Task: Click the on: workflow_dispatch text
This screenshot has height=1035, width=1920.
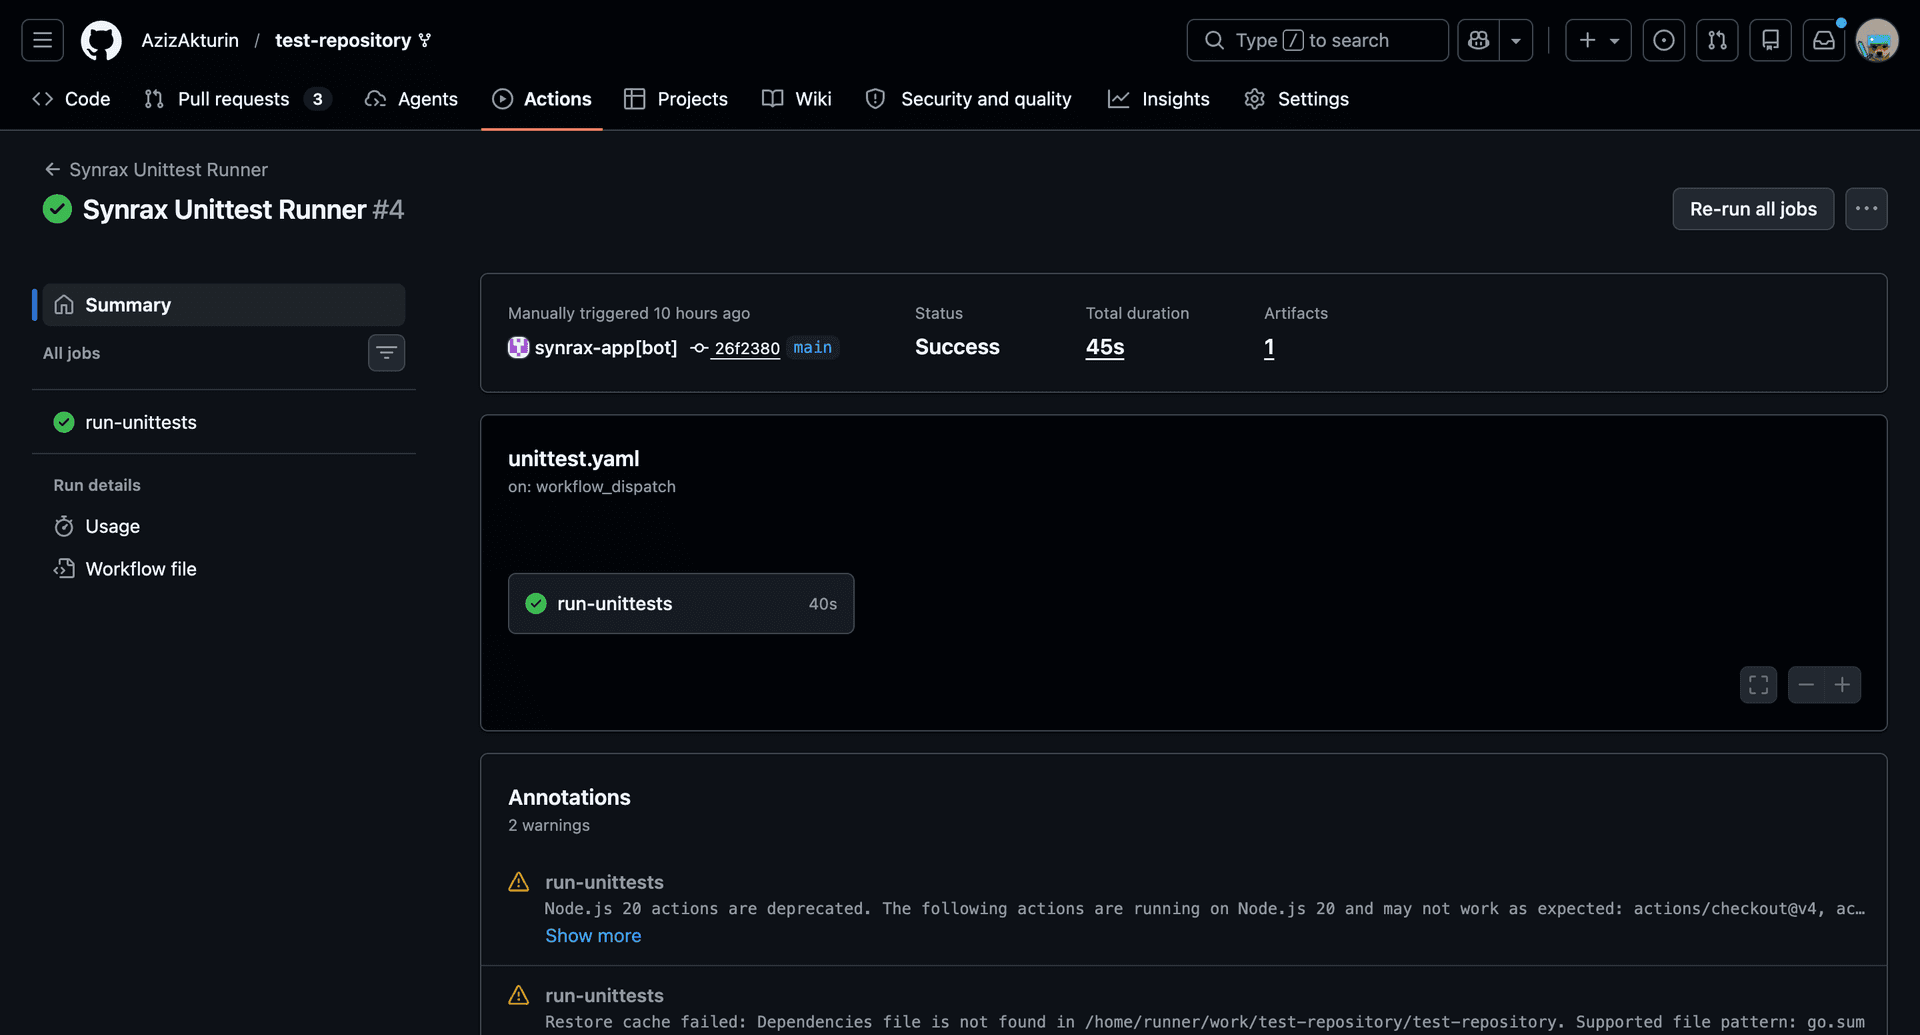Action: pos(592,487)
